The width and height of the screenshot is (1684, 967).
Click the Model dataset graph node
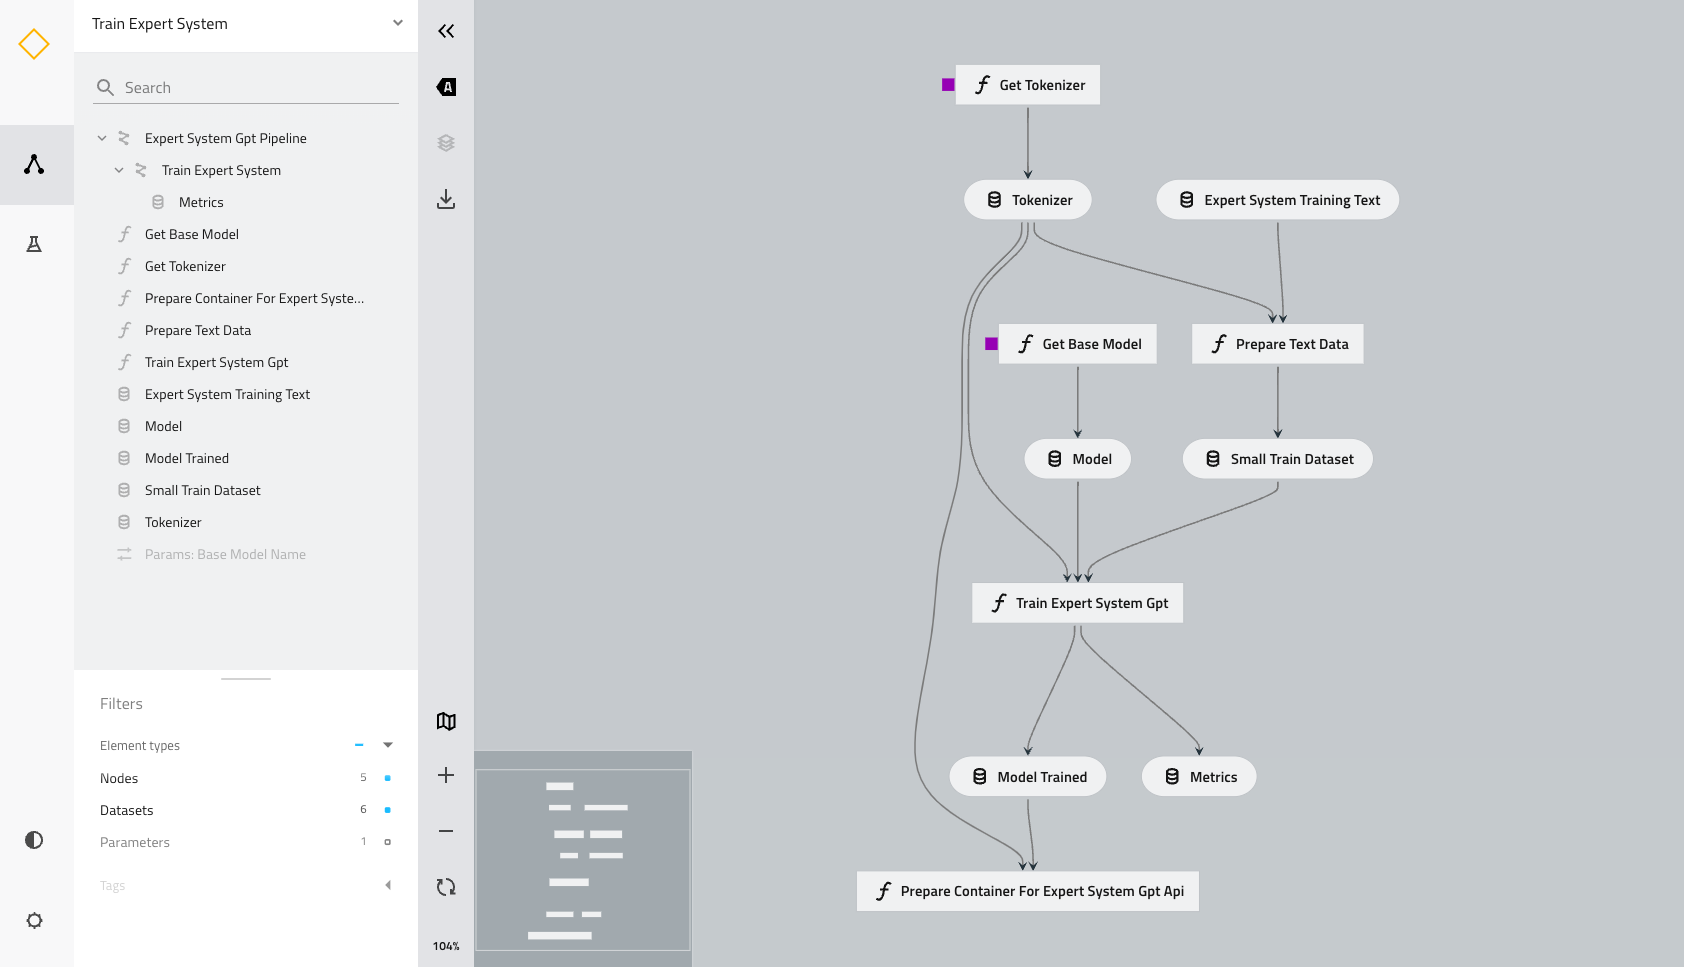click(x=1078, y=459)
